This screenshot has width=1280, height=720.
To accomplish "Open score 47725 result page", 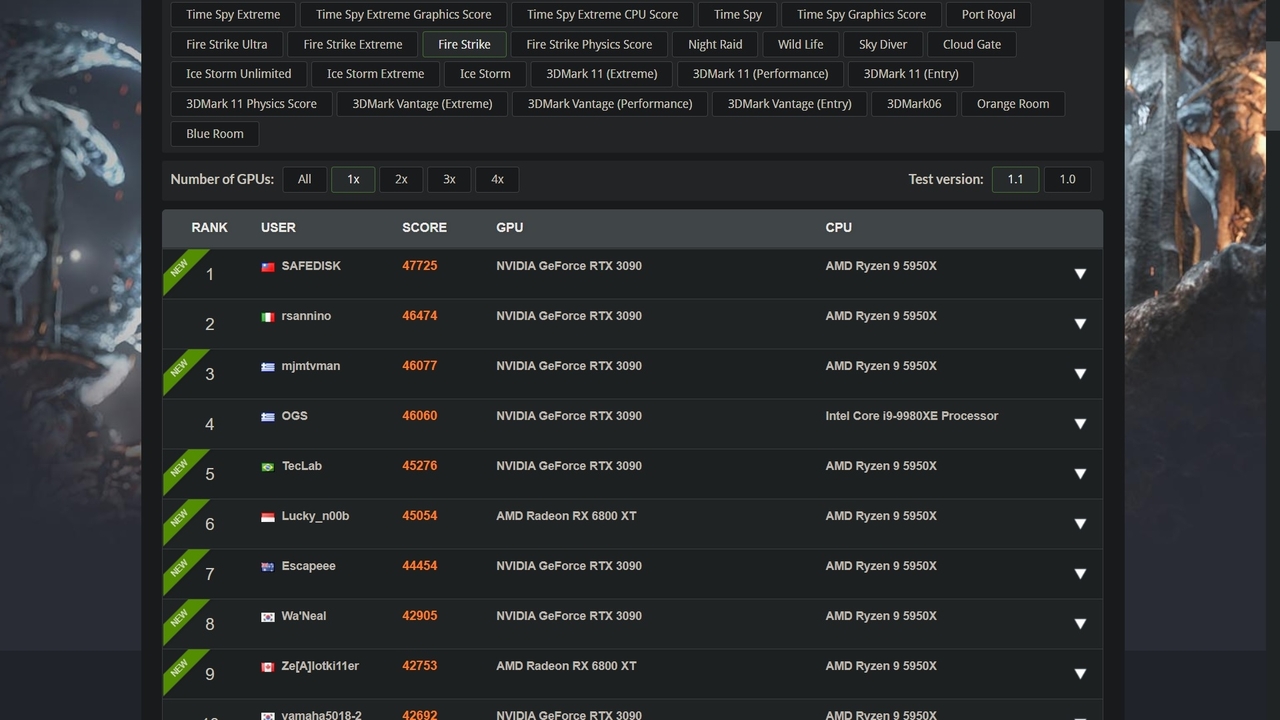I will pyautogui.click(x=420, y=266).
